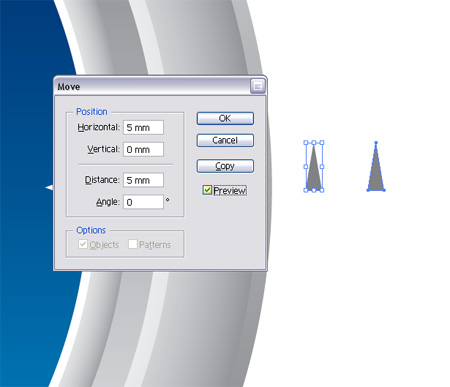Image resolution: width=450 pixels, height=387 pixels.
Task: Click the Distance input field
Action: coord(143,180)
